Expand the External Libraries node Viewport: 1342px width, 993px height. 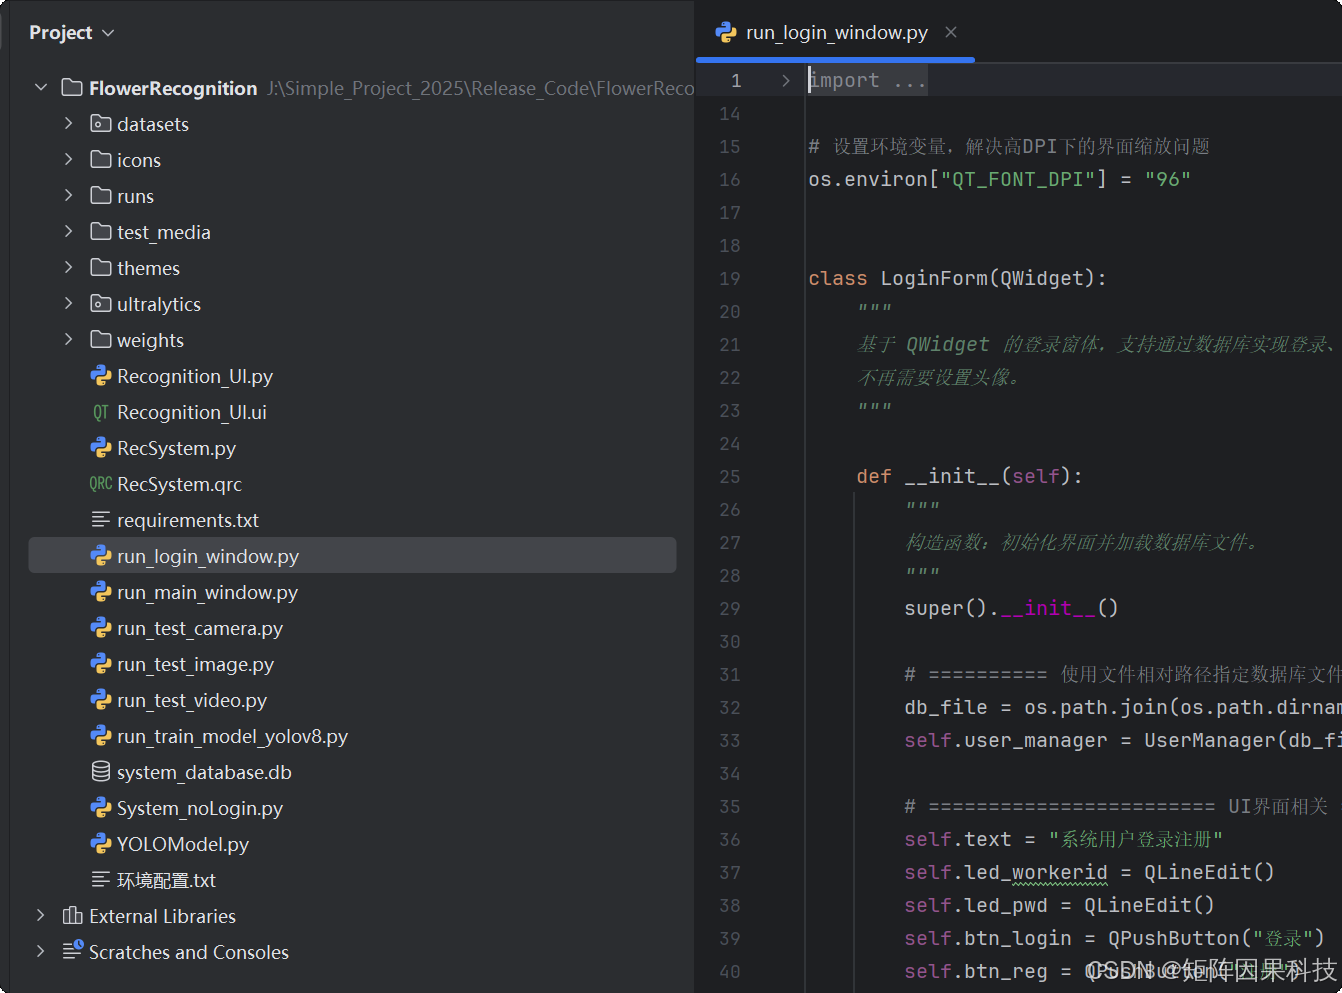pos(40,916)
